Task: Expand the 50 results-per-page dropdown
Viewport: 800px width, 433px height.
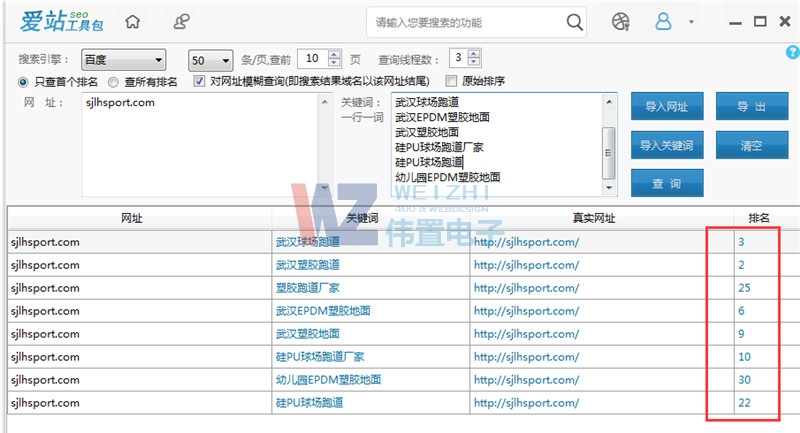Action: 211,59
